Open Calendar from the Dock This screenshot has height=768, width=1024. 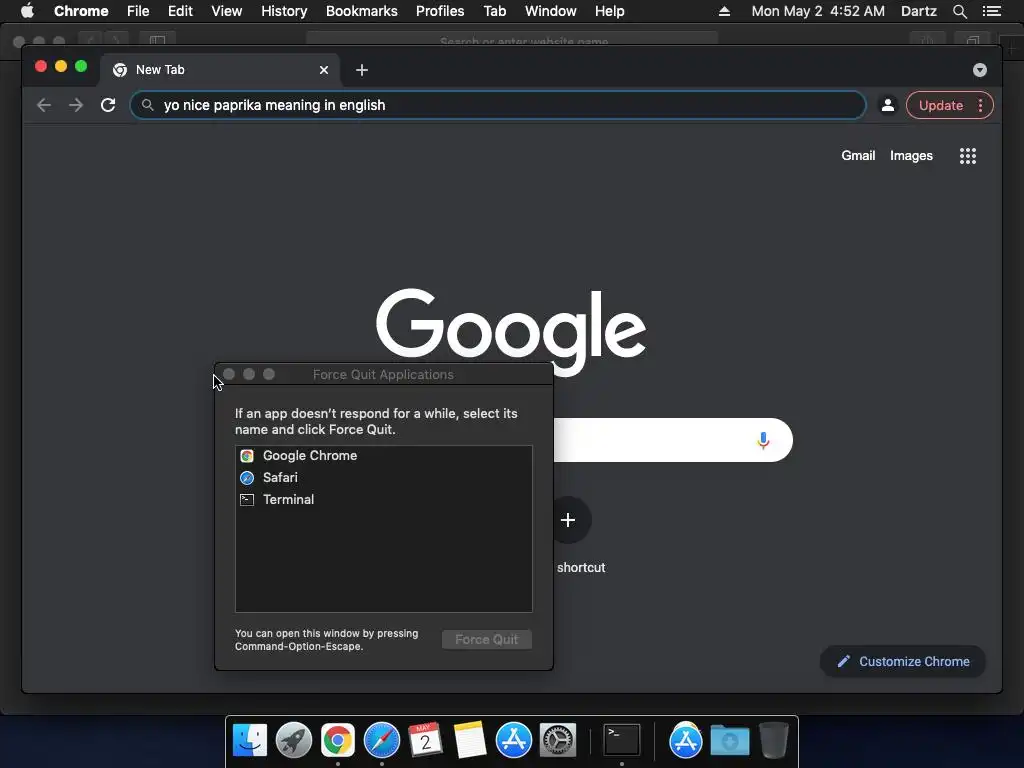425,741
